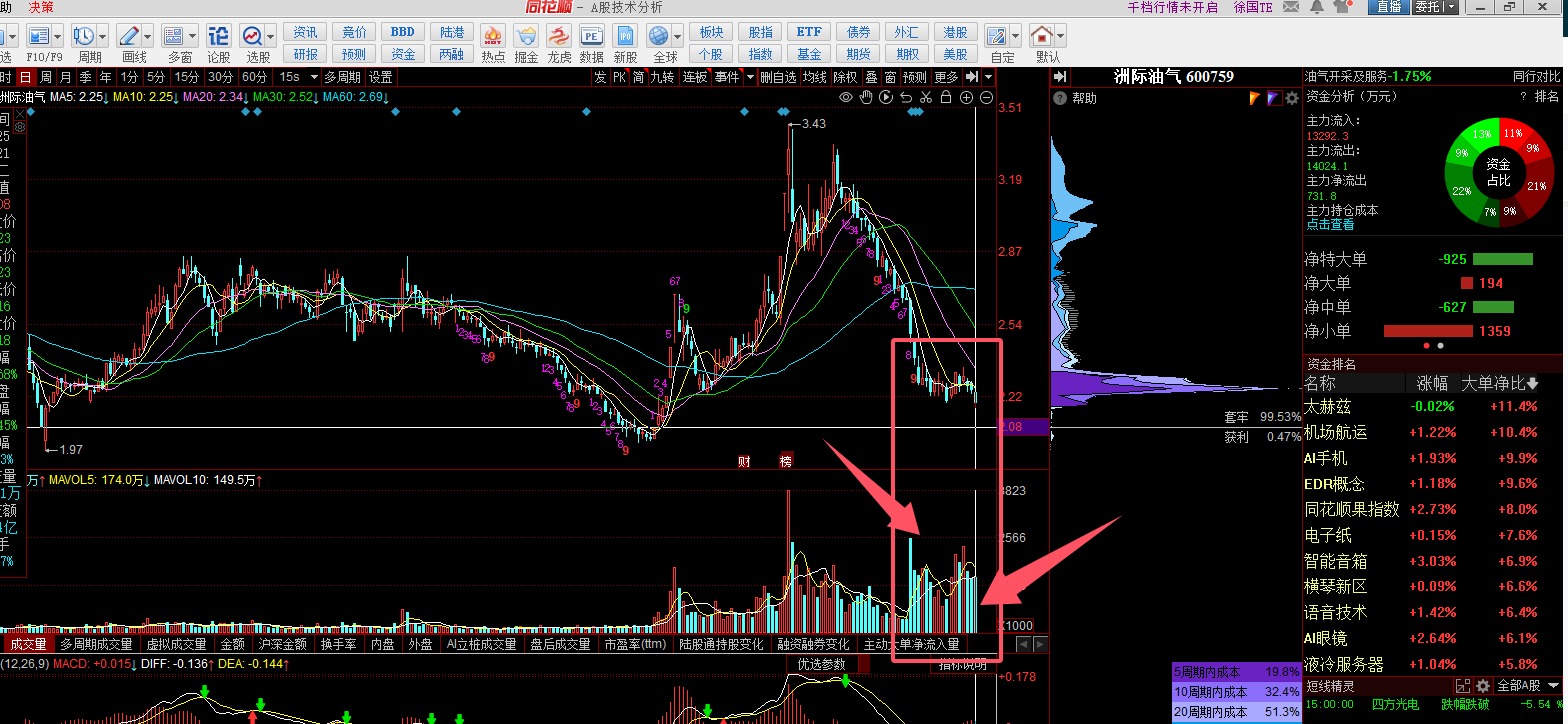1568x724 pixels.
Task: Open chip distribution settings gear icon
Action: pos(1292,98)
